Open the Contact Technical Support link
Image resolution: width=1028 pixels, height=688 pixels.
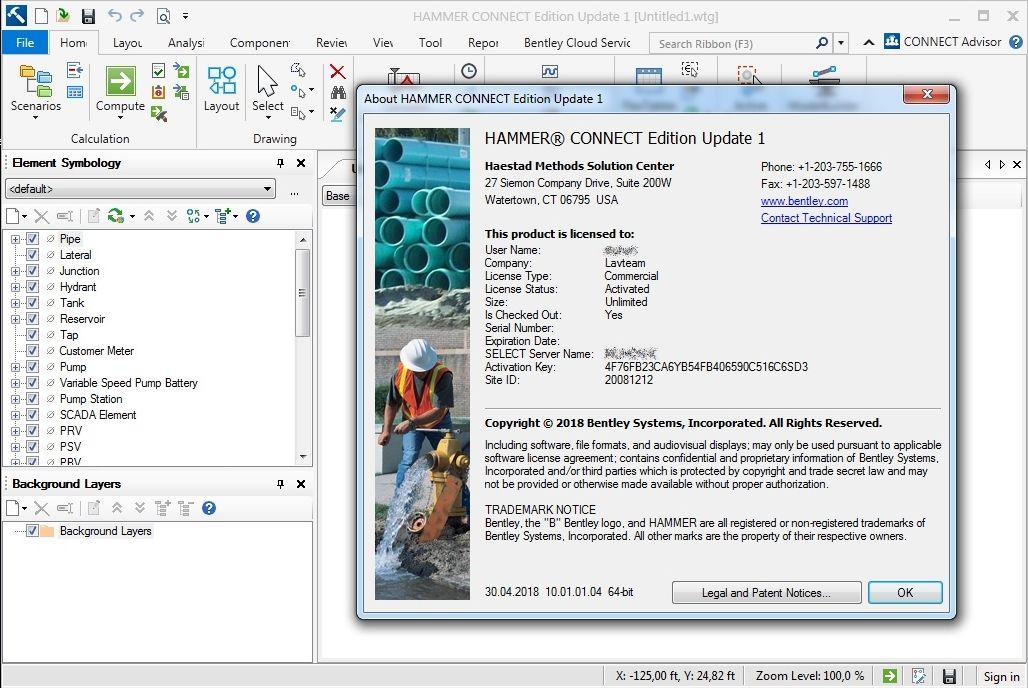[x=826, y=218]
